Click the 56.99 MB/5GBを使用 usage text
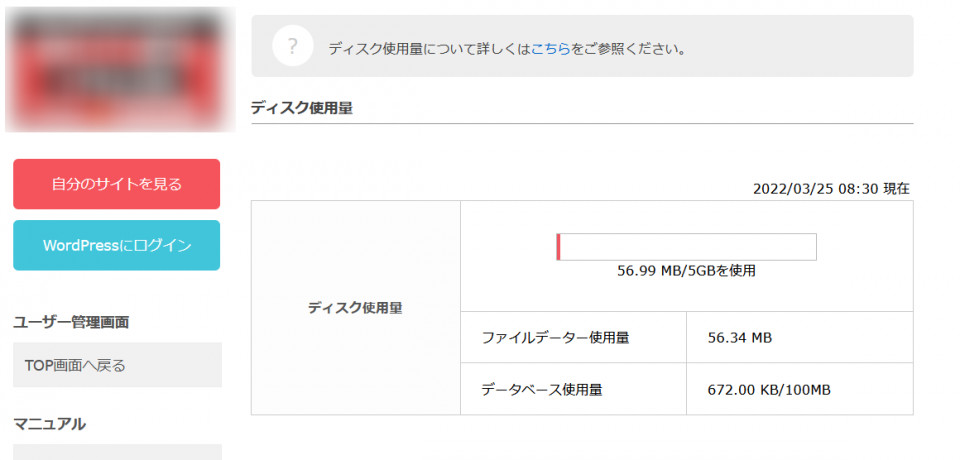 click(686, 271)
